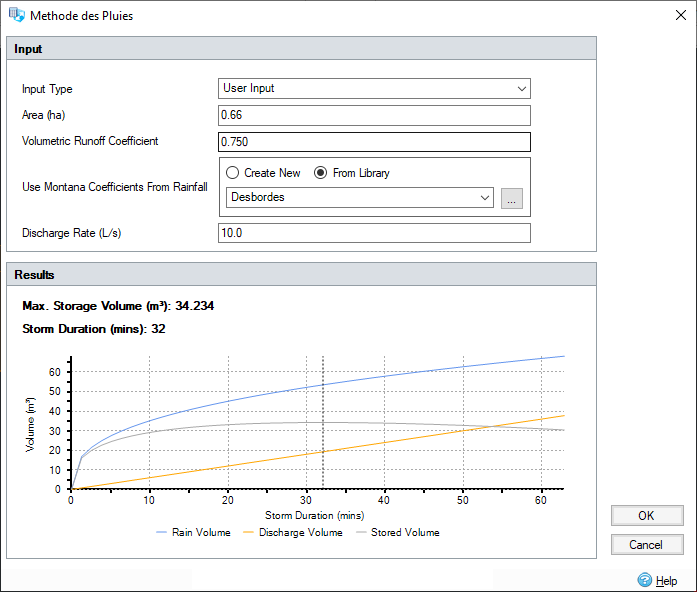Image resolution: width=697 pixels, height=592 pixels.
Task: Click the Discharge Volume legend entry
Action: point(293,532)
